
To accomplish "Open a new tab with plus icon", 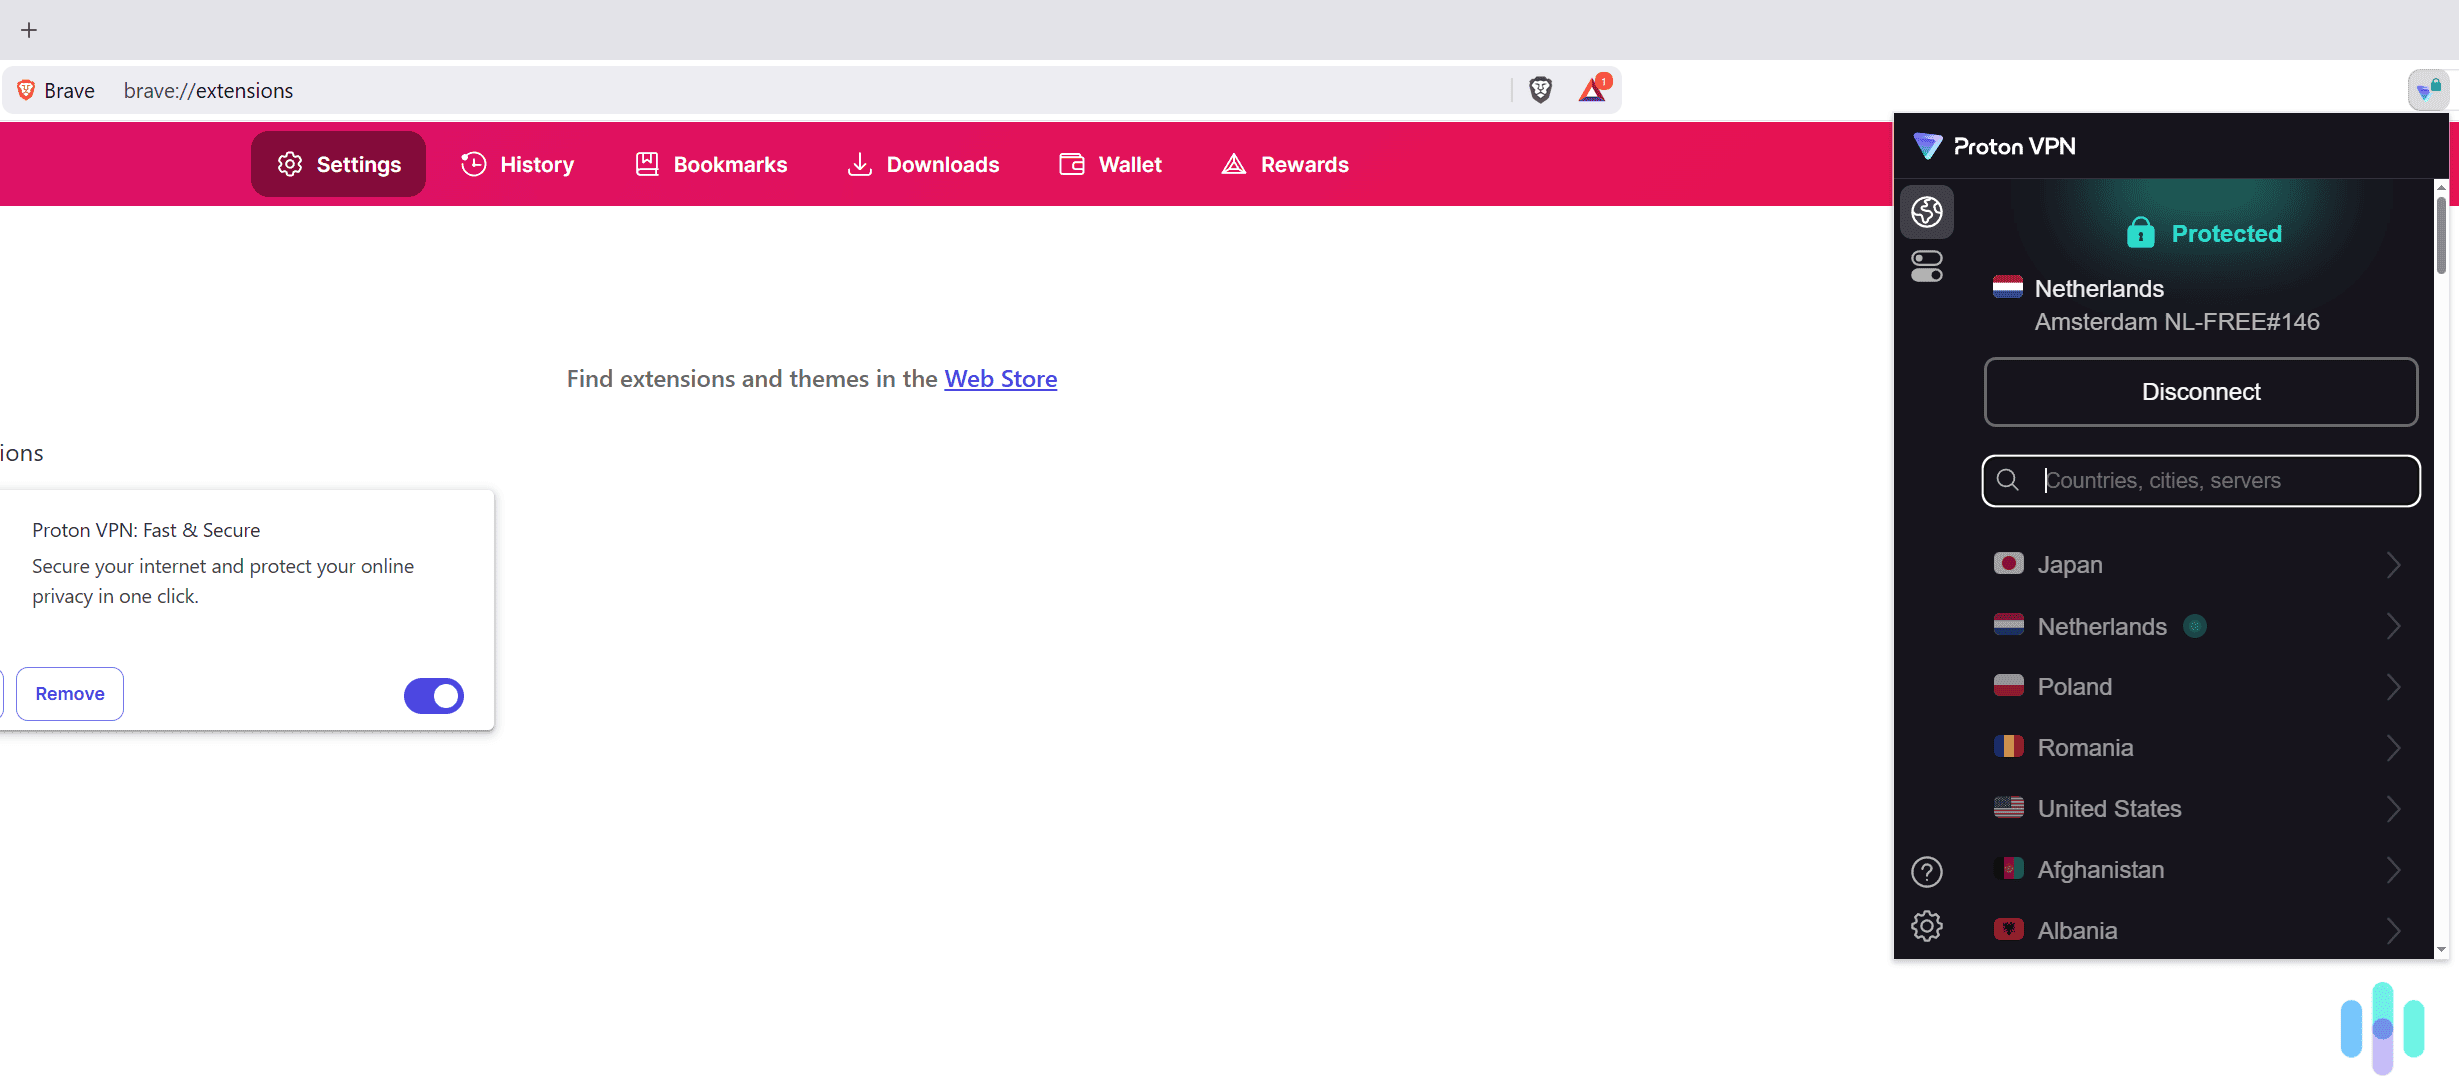I will [x=29, y=30].
